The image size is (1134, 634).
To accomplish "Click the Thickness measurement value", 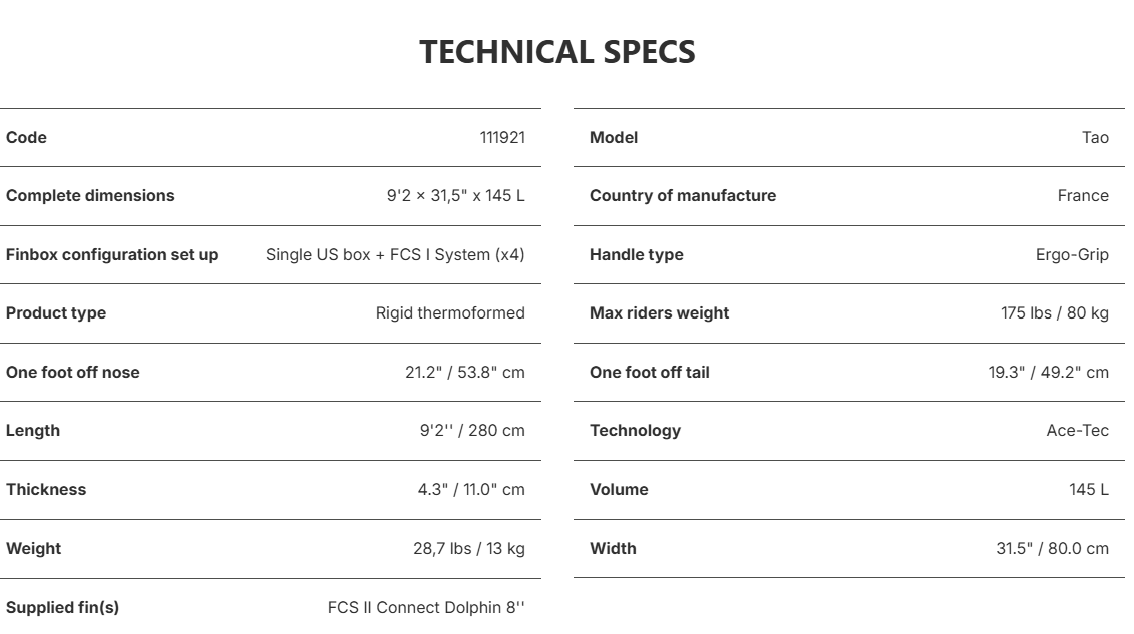I will point(471,489).
